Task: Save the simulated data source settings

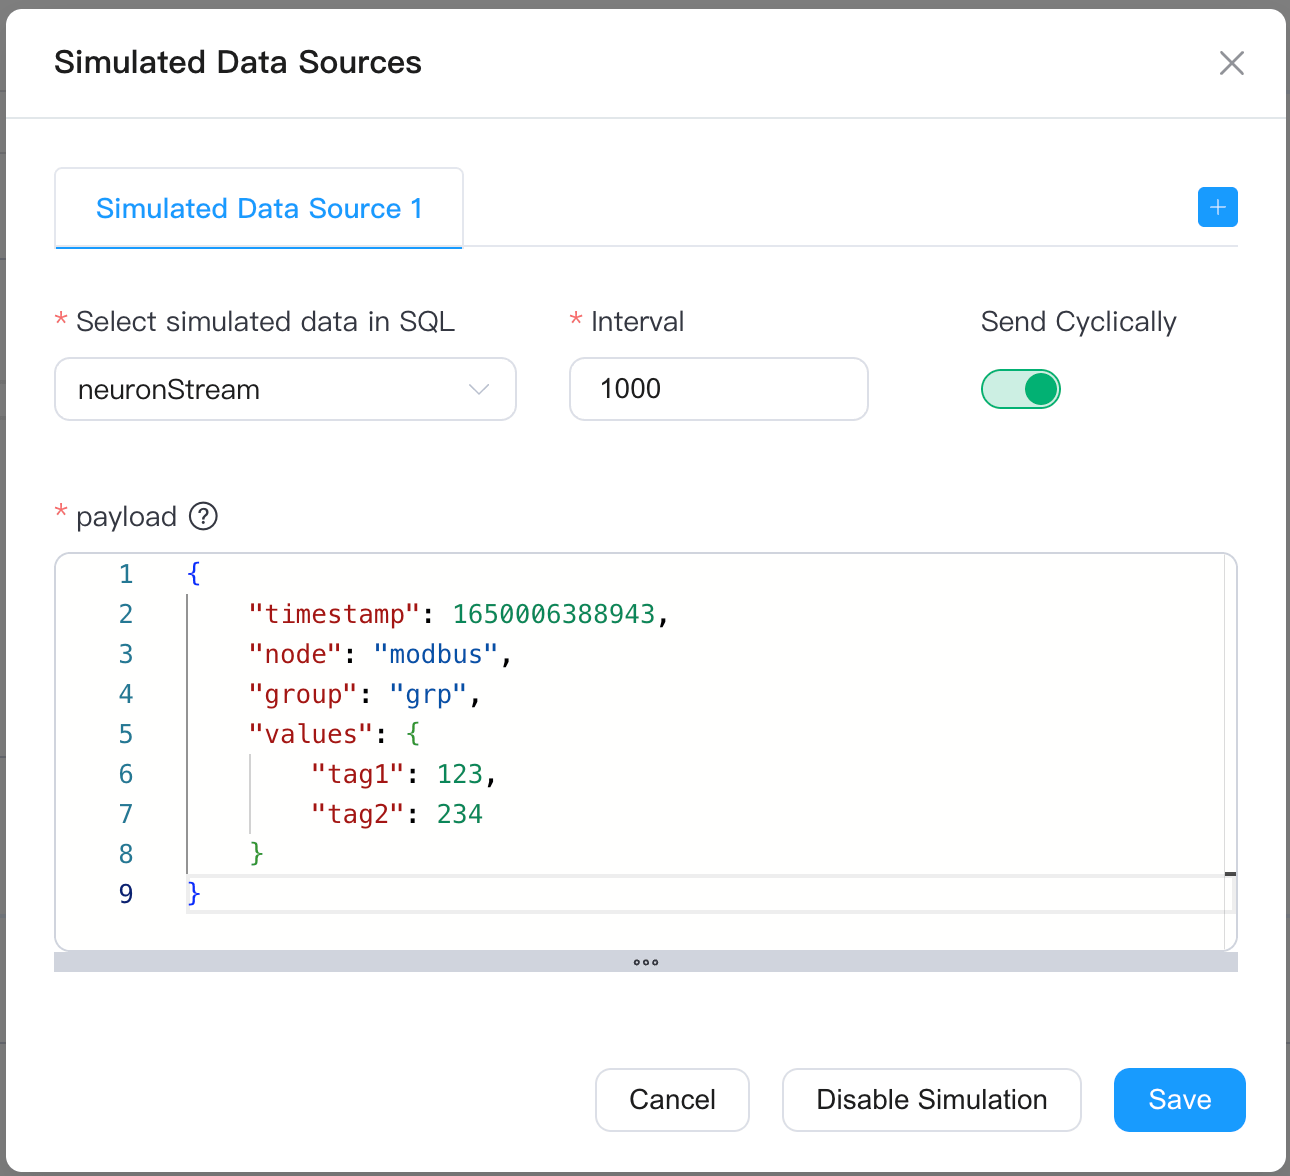Action: pos(1179,1099)
